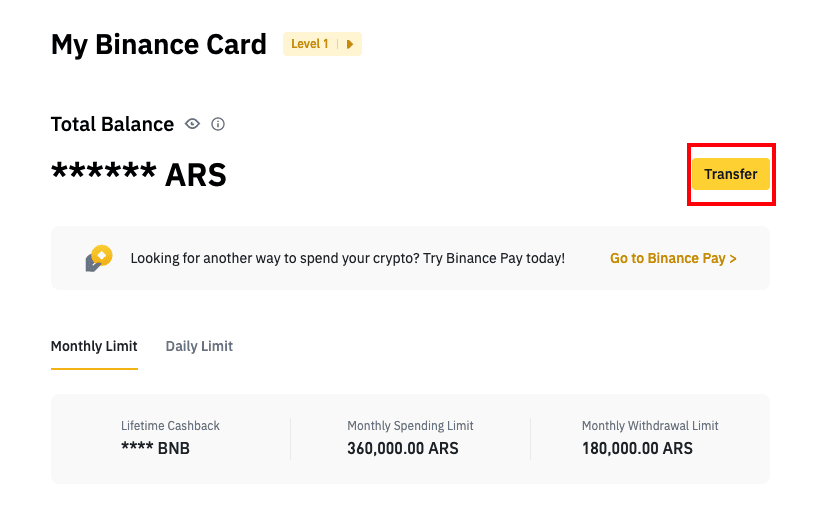
Task: Click the hidden ARS balance amount
Action: (139, 175)
